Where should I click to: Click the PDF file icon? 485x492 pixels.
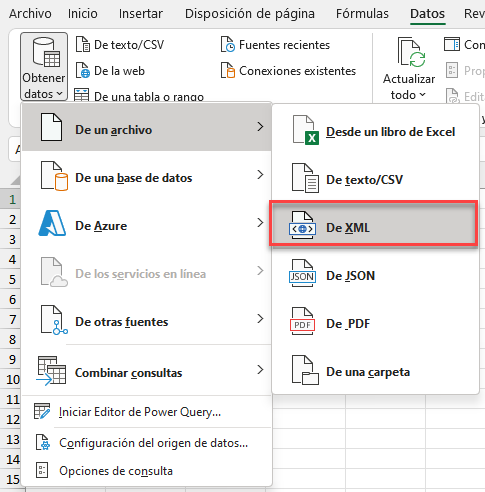pyautogui.click(x=302, y=321)
